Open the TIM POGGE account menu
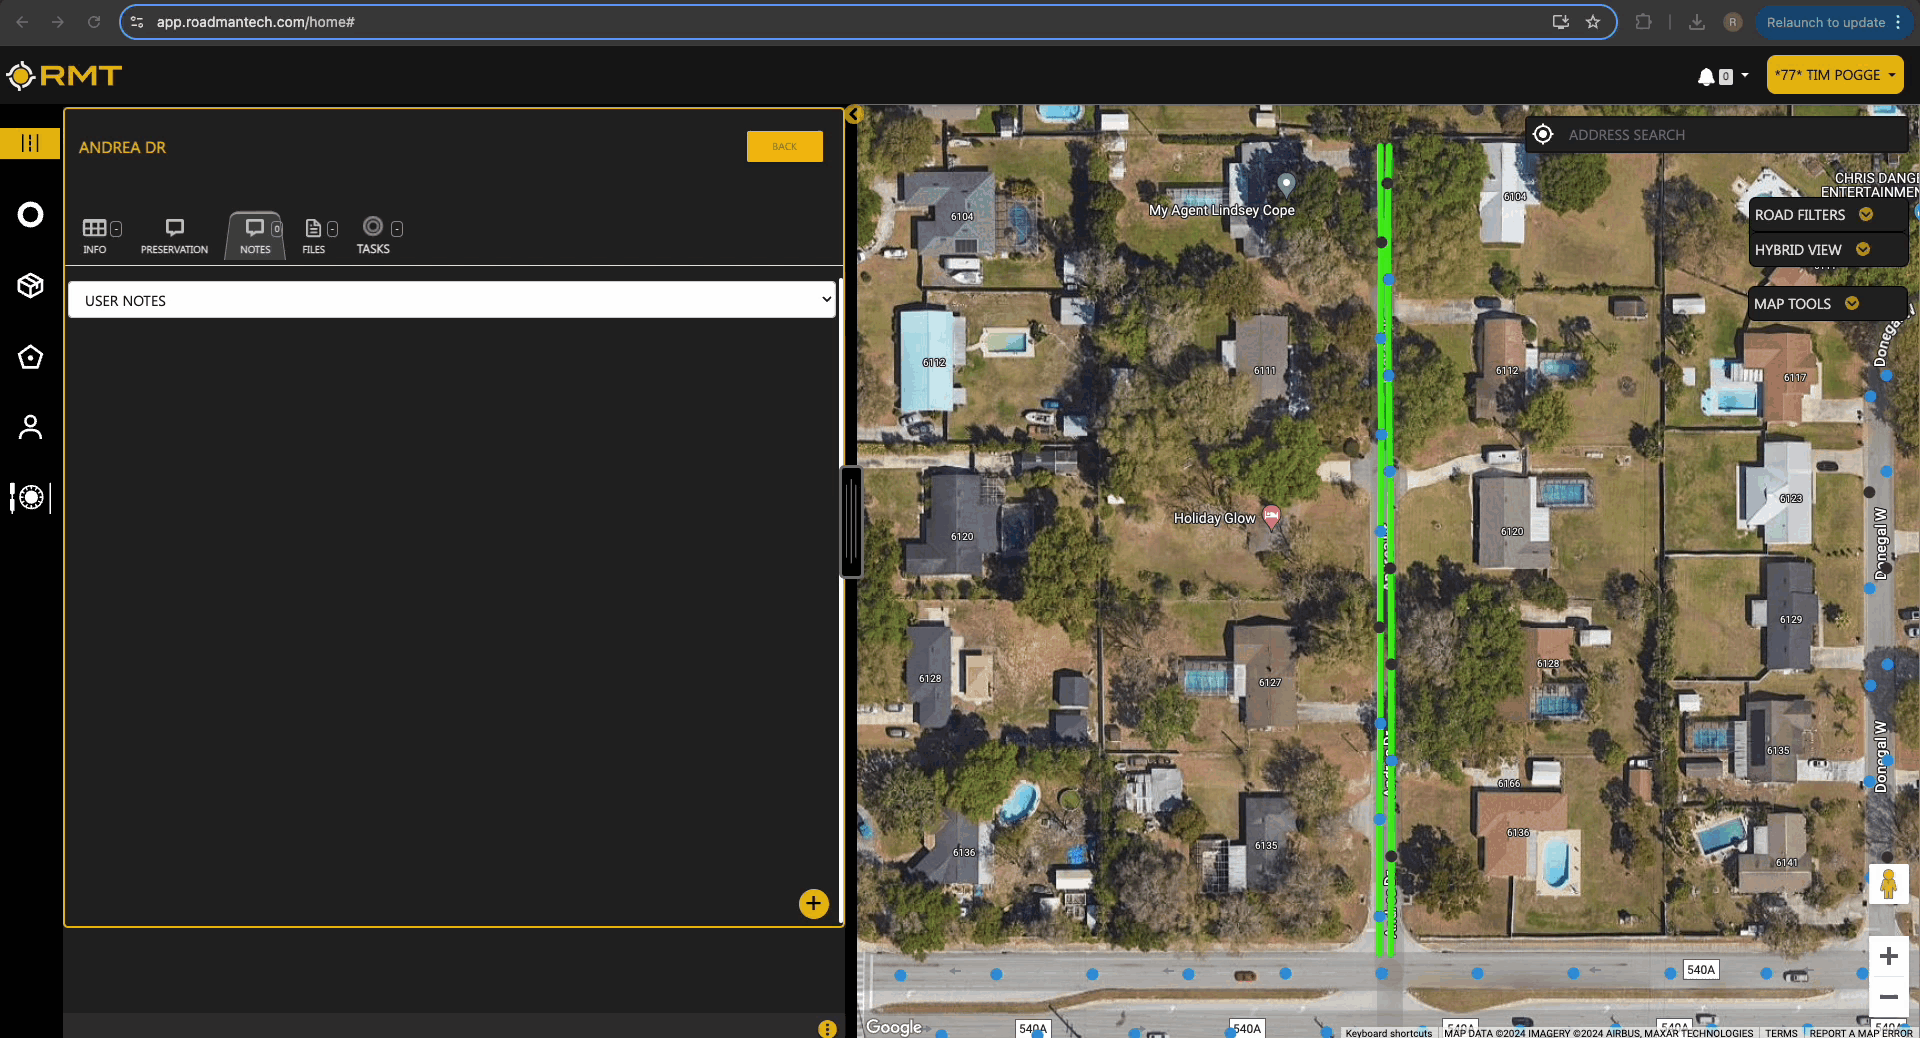The image size is (1920, 1038). 1834,75
